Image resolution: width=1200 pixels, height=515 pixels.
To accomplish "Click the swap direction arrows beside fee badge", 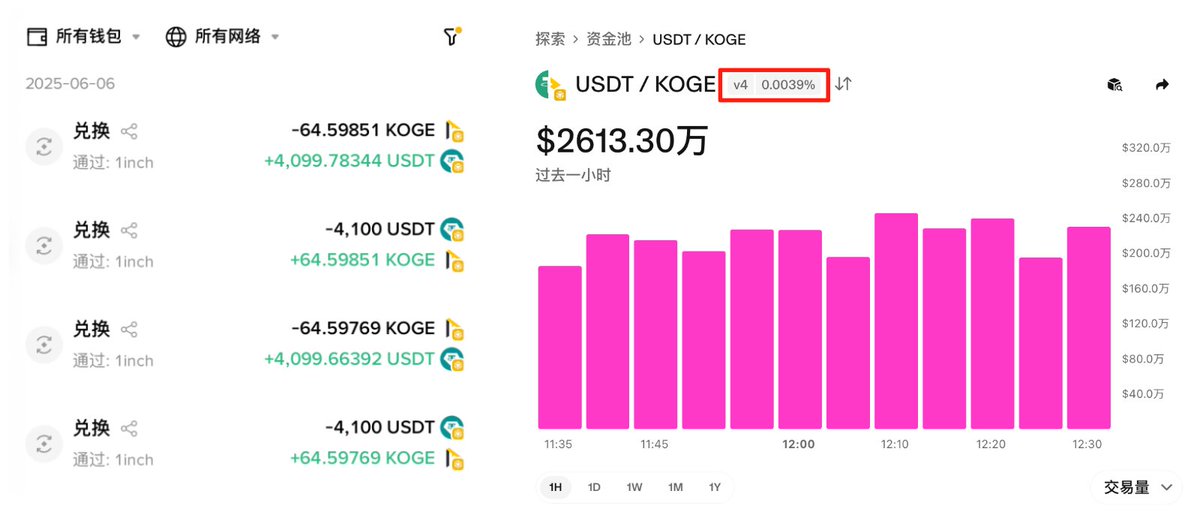I will pos(844,84).
